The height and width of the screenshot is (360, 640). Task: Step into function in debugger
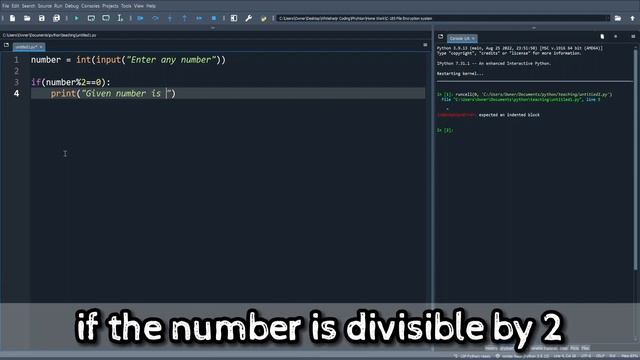click(x=170, y=18)
